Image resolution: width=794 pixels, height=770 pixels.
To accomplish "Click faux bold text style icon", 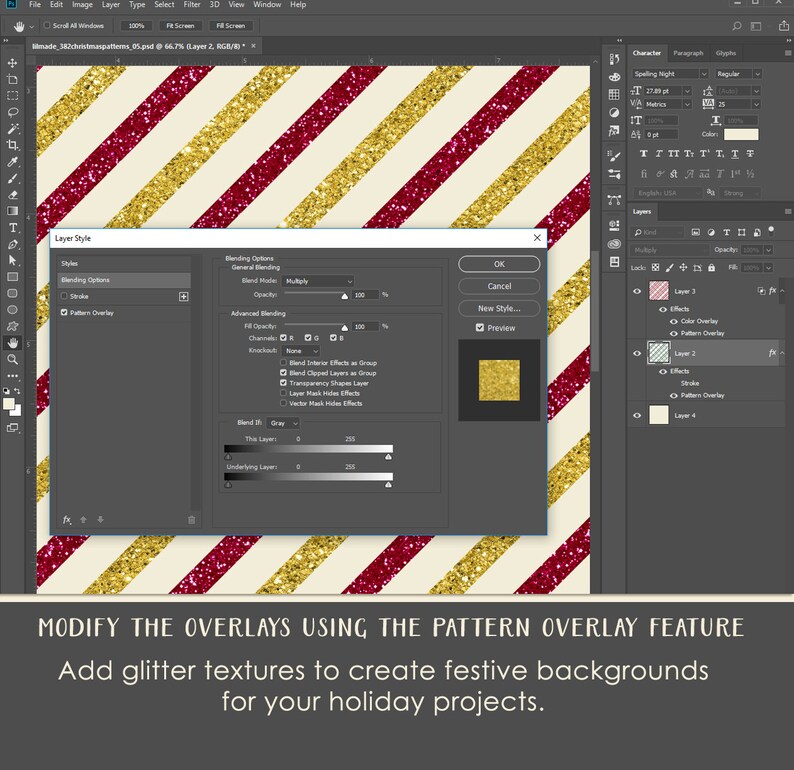I will pyautogui.click(x=644, y=154).
